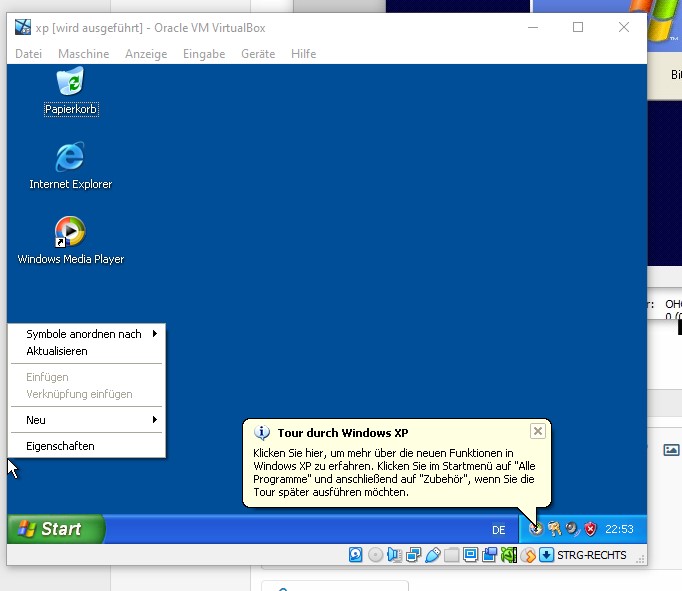The height and width of the screenshot is (591, 682).
Task: Click the USB devices indicator icon
Action: (x=432, y=555)
